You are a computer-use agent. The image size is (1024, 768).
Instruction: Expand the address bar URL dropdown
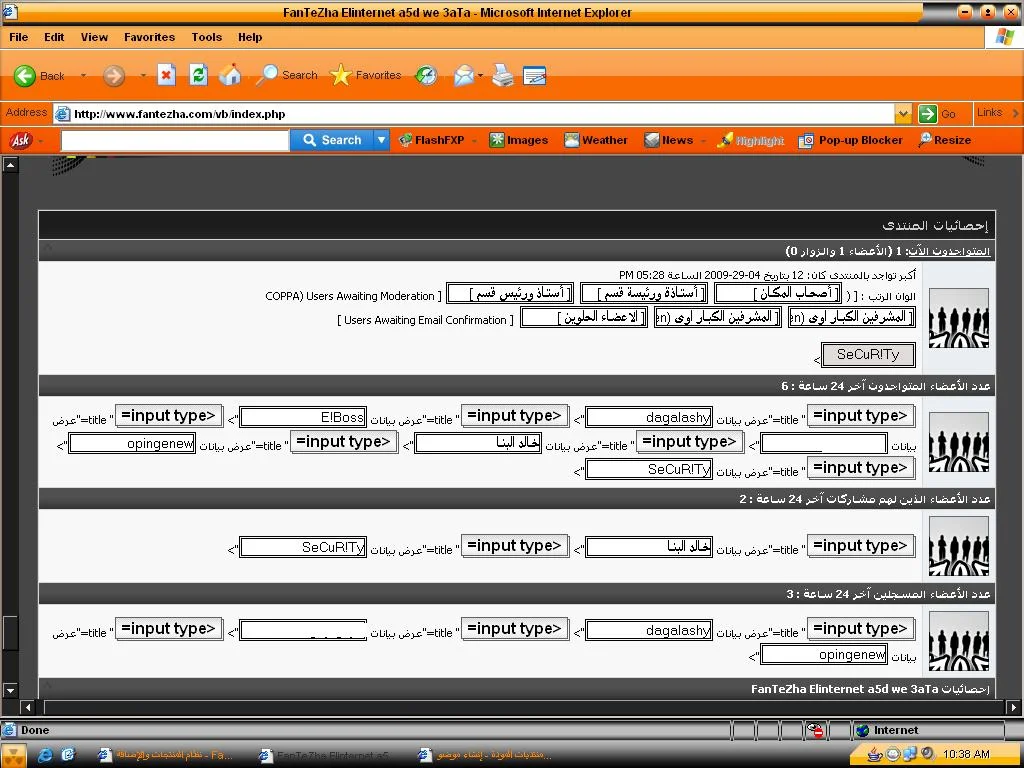[x=903, y=114]
